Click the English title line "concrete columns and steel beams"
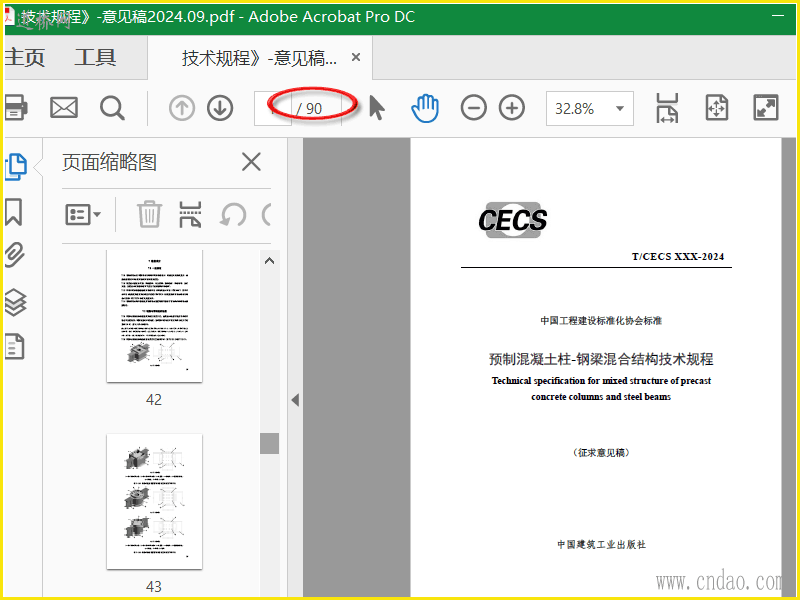The height and width of the screenshot is (600, 800). [601, 397]
